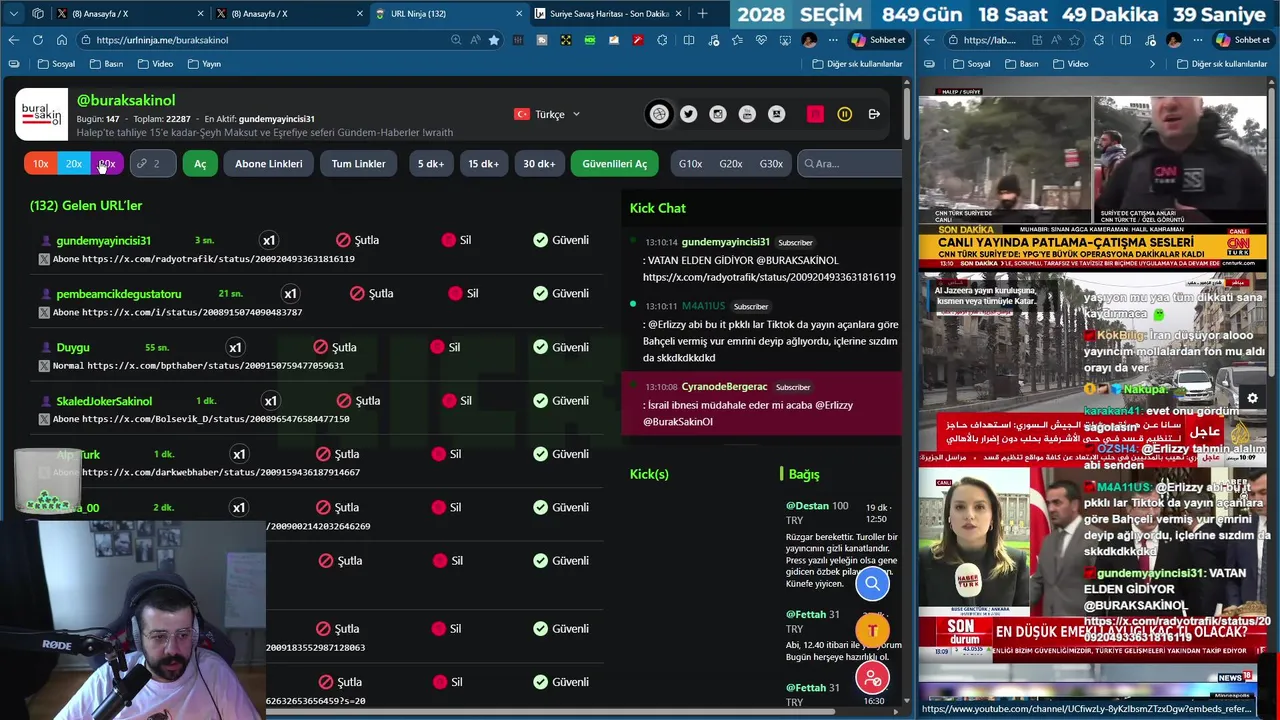1280x720 pixels.
Task: Click orange T floating button
Action: [872, 630]
